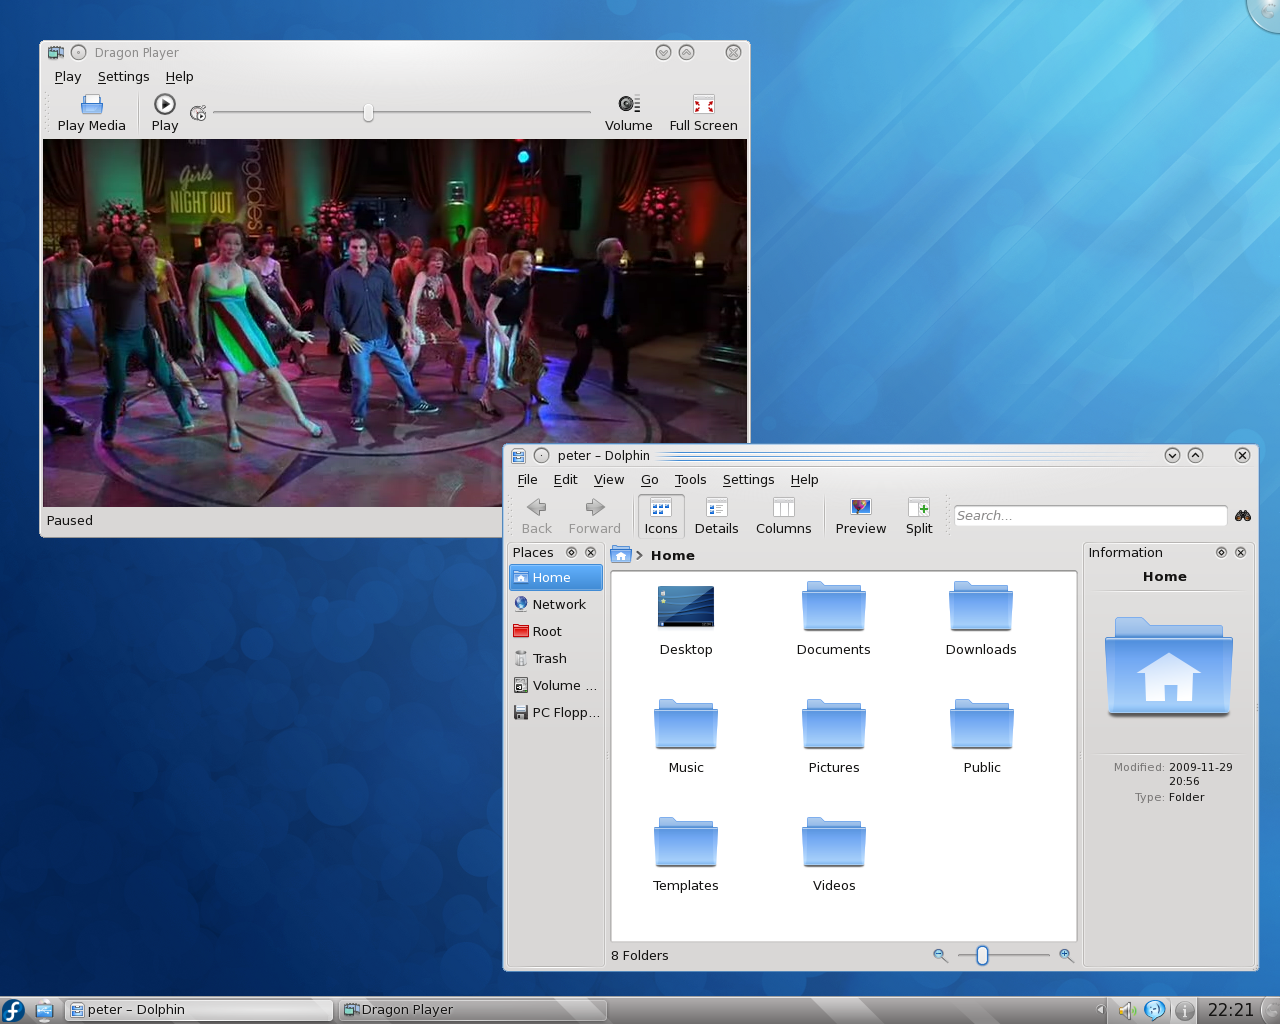The height and width of the screenshot is (1024, 1280).
Task: Switch to Dragon Player in taskbar
Action: click(471, 1010)
